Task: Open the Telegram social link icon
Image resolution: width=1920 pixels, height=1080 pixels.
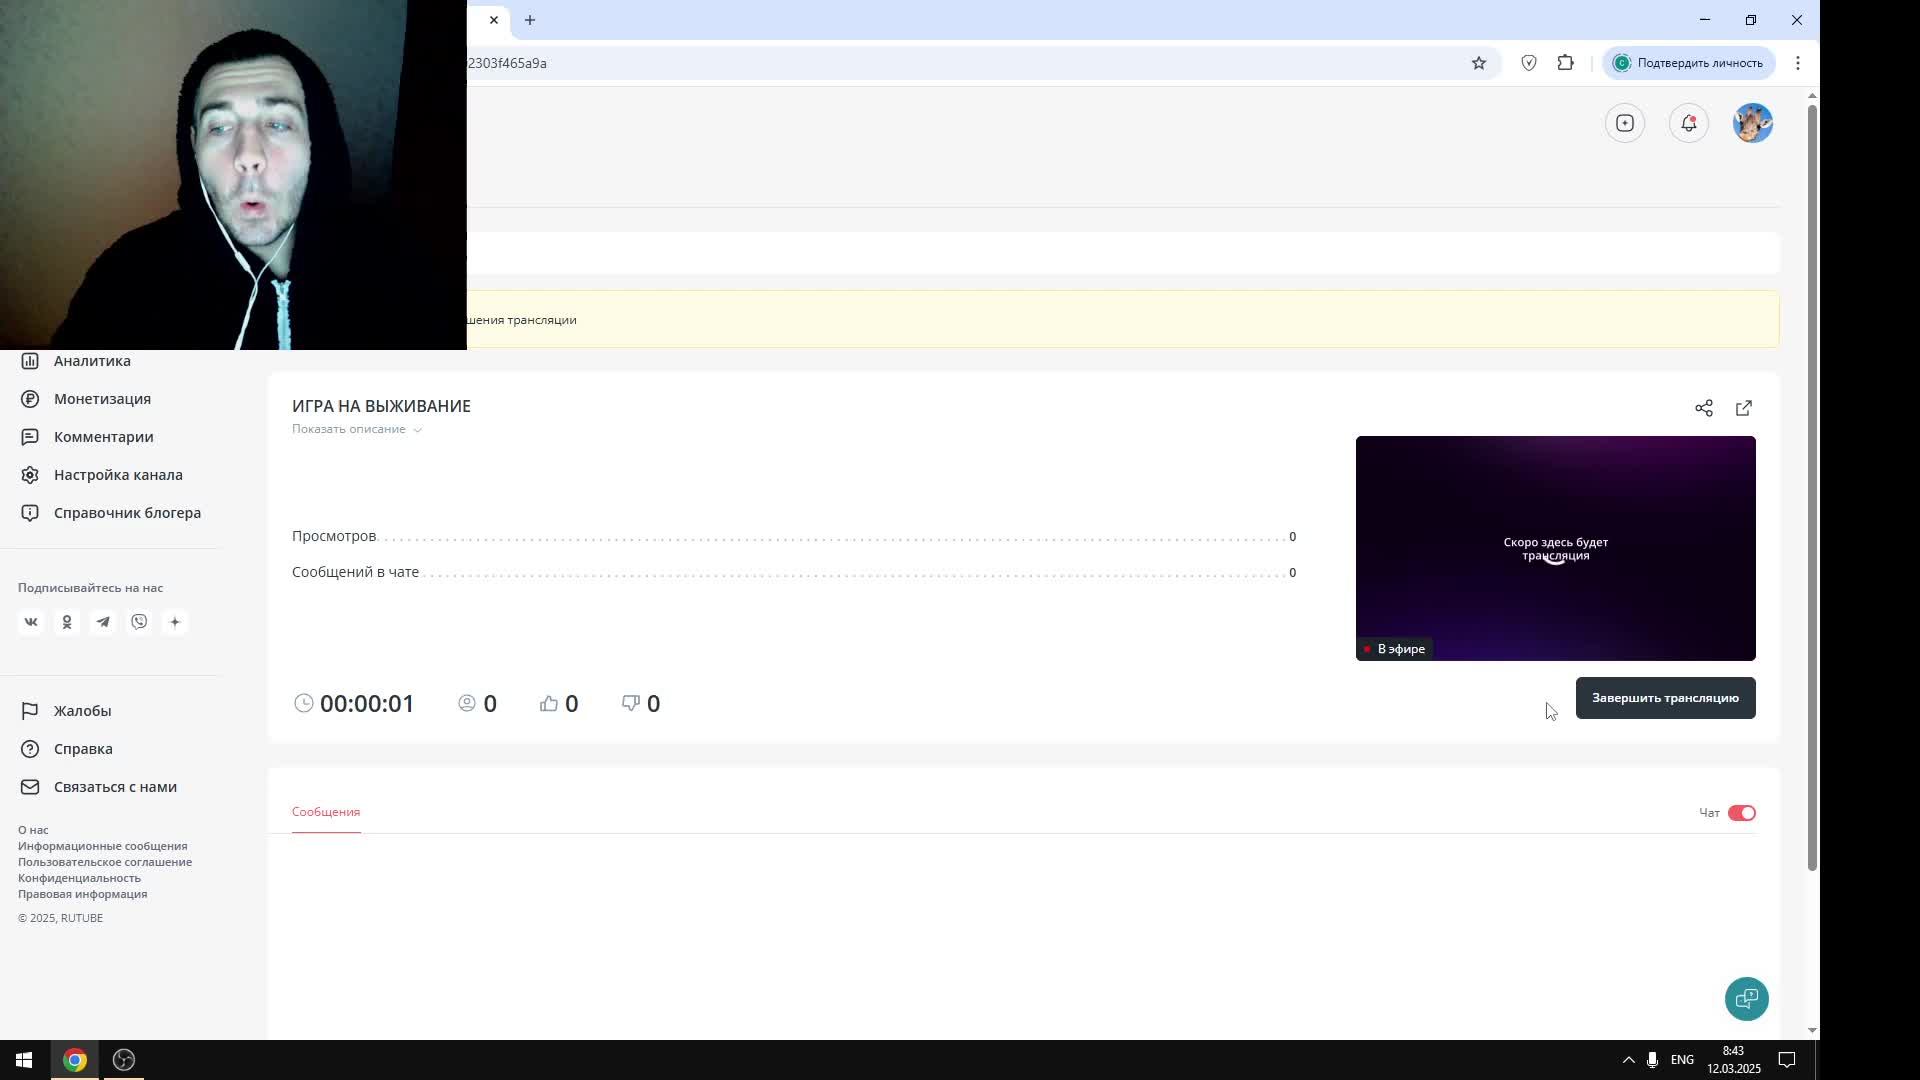Action: [103, 622]
